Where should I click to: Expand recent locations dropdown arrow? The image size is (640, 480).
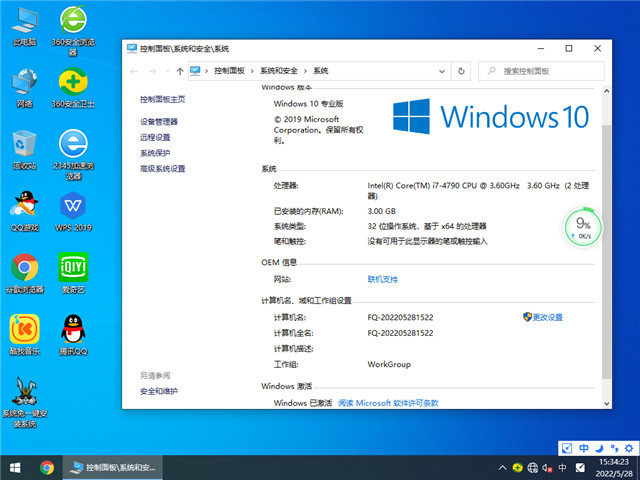(167, 71)
